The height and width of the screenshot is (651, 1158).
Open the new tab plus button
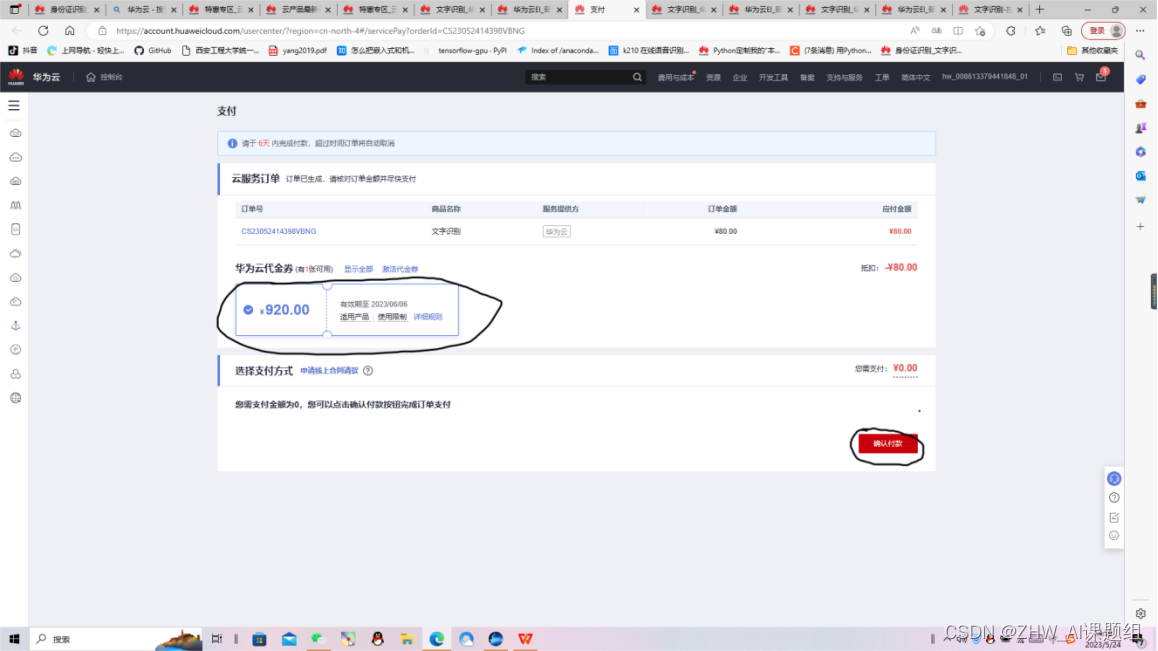pyautogui.click(x=1040, y=10)
